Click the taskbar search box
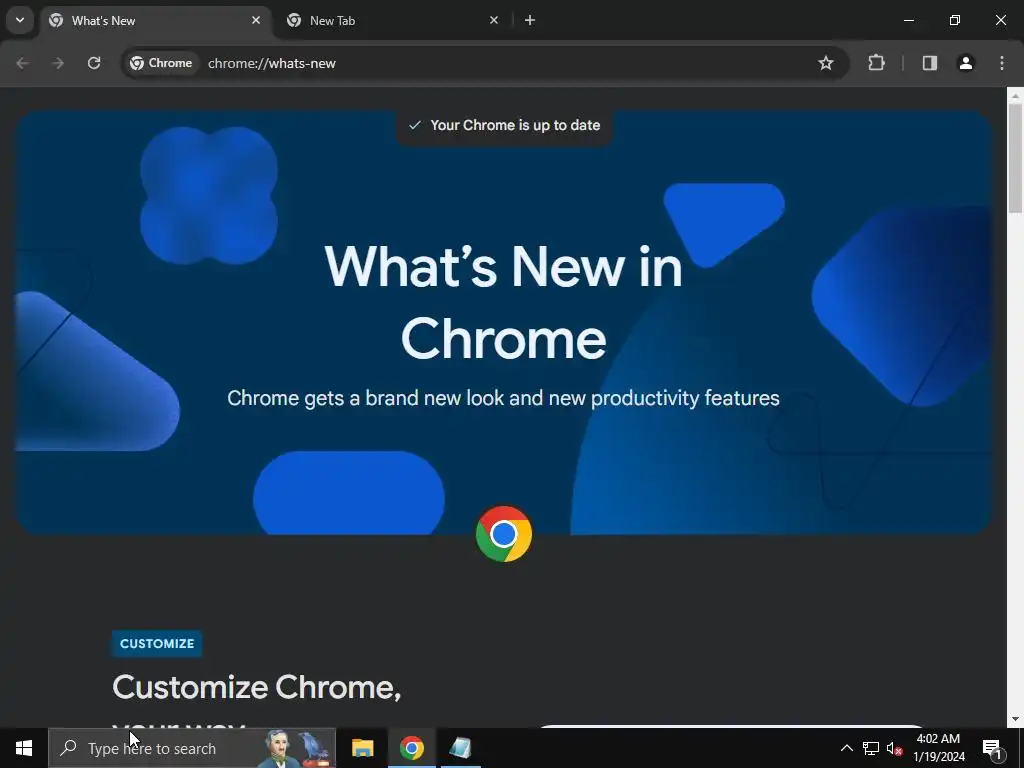Viewport: 1024px width, 768px height. 192,748
